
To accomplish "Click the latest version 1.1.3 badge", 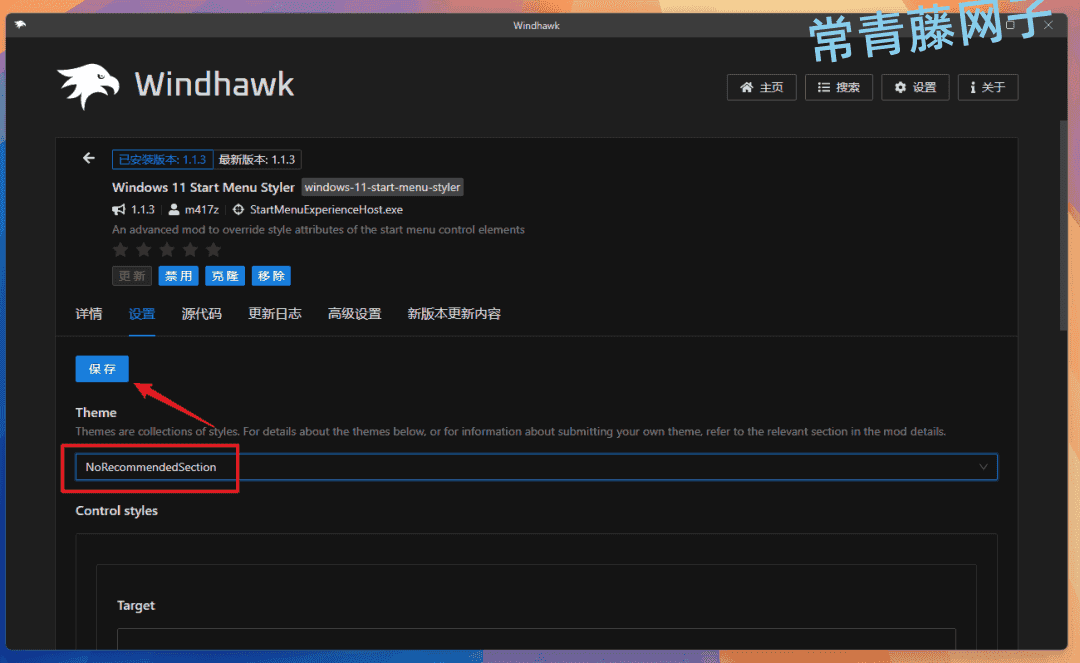I will [x=257, y=160].
